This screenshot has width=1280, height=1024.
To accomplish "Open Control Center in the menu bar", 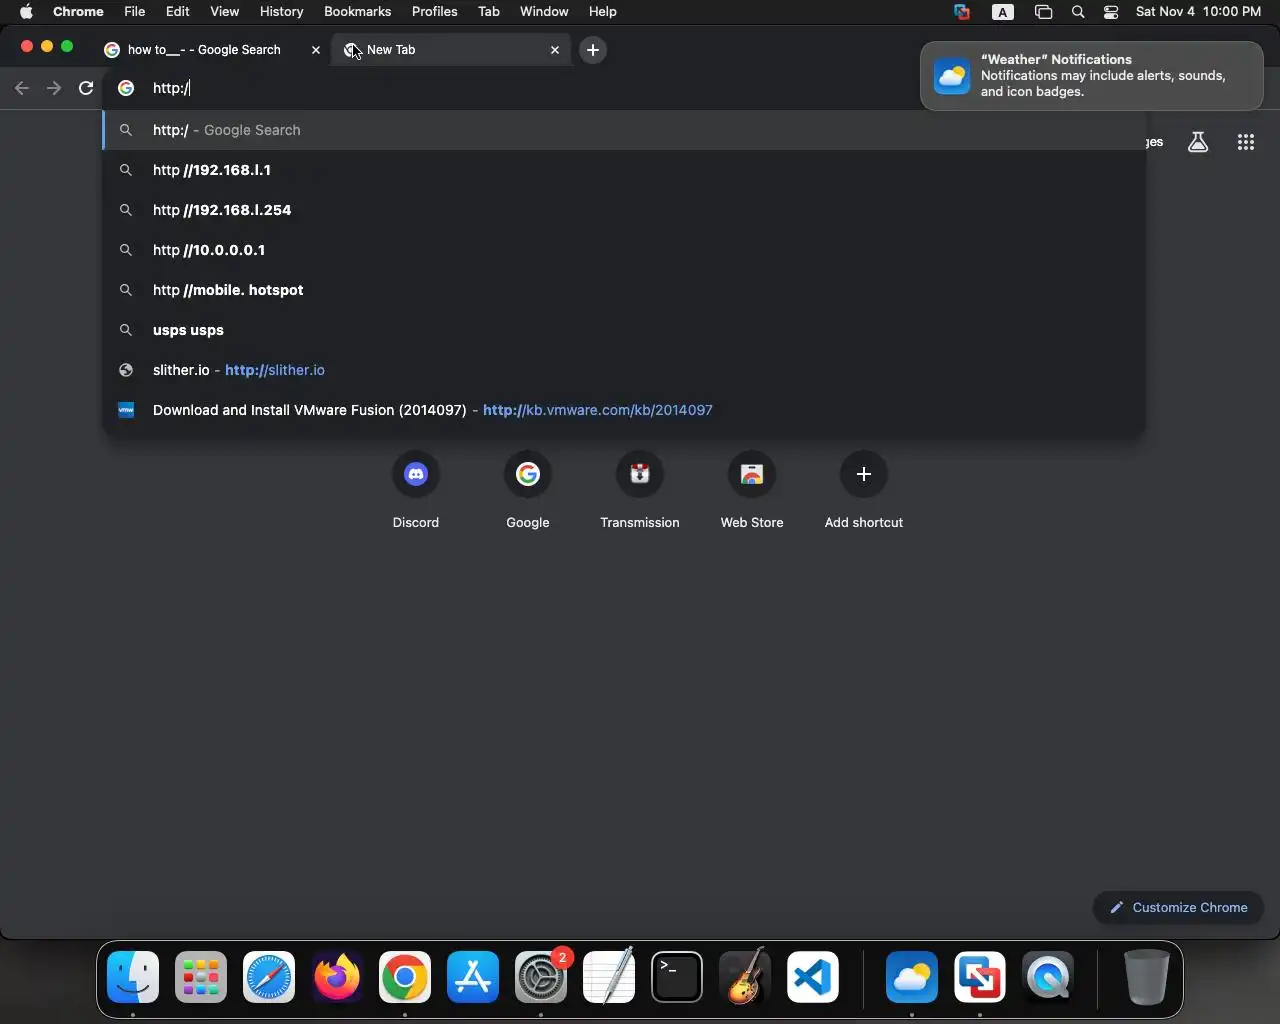I will [1111, 12].
